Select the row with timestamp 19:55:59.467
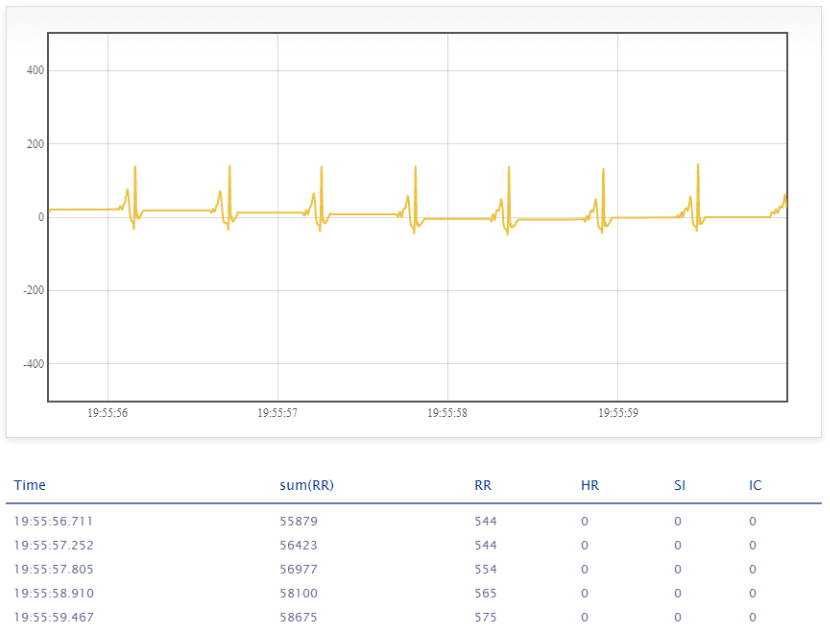The image size is (830, 637). click(52, 617)
